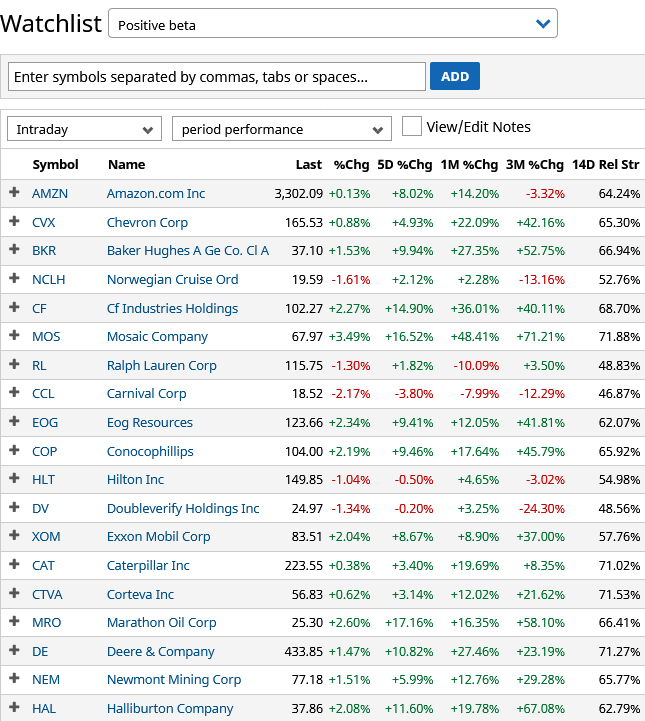The image size is (645, 721).
Task: Select Doubleverify 3M change -24.30%
Action: 542,509
